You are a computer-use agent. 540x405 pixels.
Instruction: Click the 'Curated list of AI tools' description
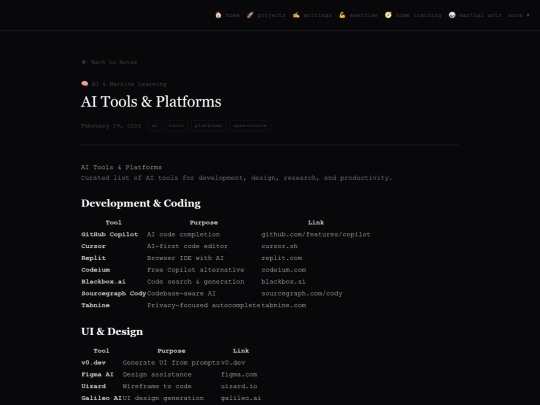pyautogui.click(x=236, y=178)
